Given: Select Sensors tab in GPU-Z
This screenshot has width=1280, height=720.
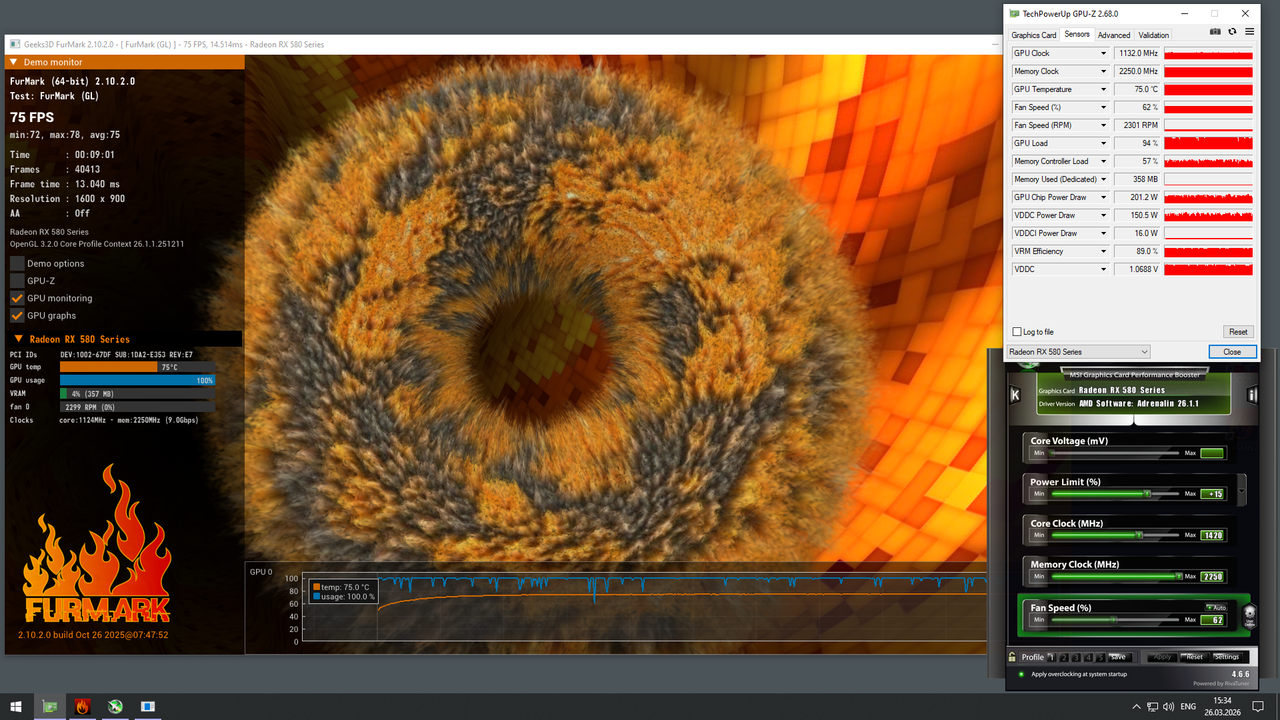Looking at the screenshot, I should [x=1077, y=34].
